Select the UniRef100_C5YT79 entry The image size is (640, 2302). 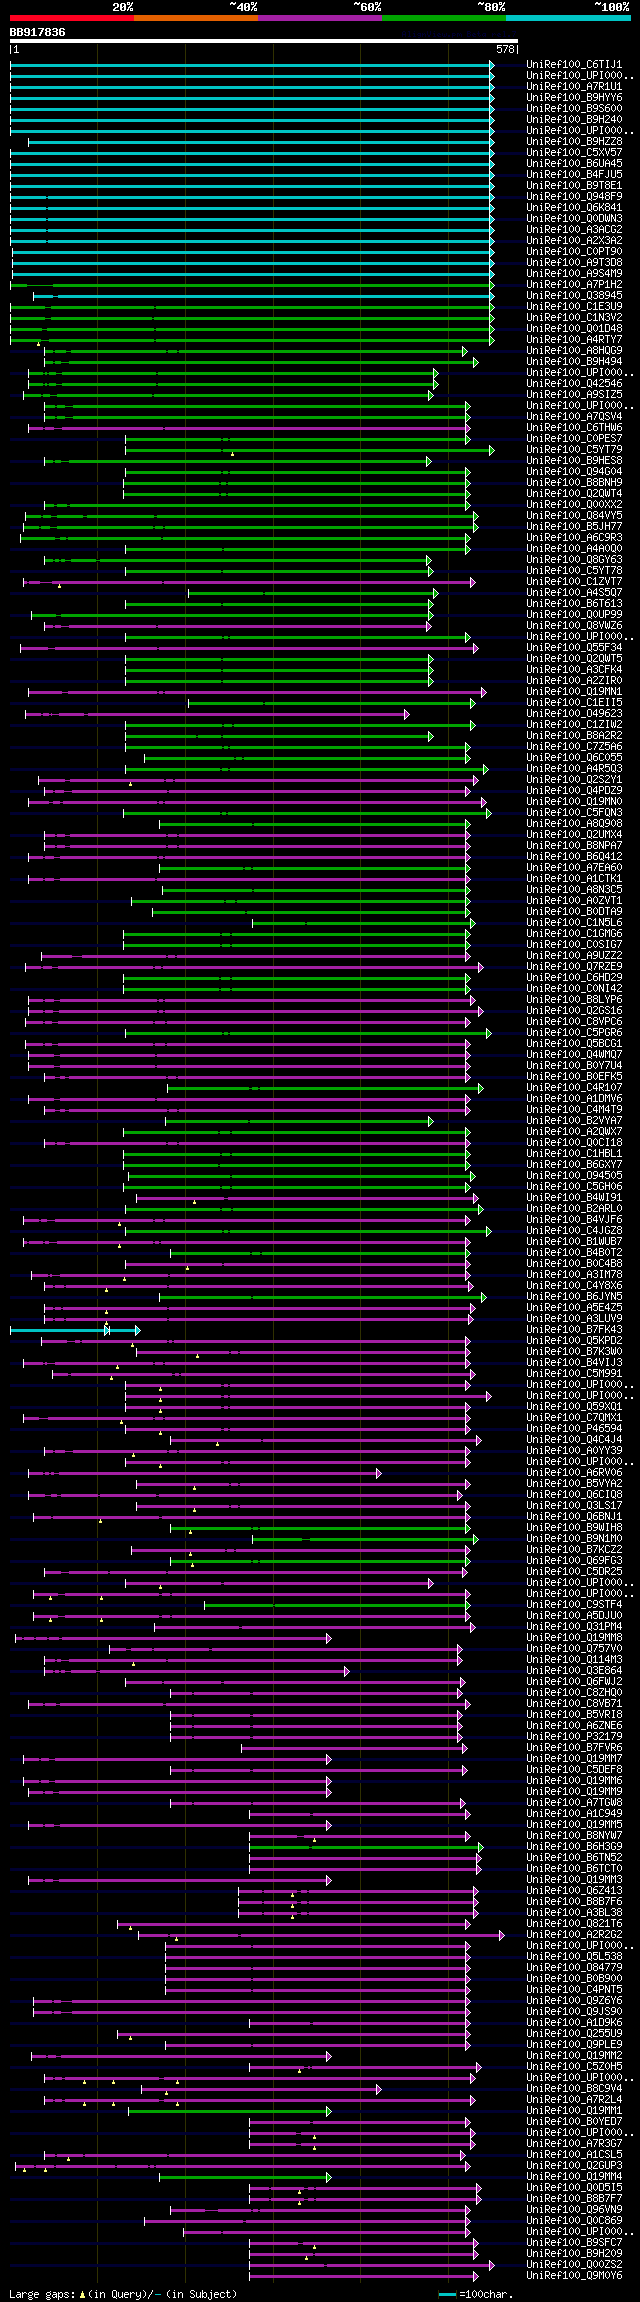click(x=574, y=450)
